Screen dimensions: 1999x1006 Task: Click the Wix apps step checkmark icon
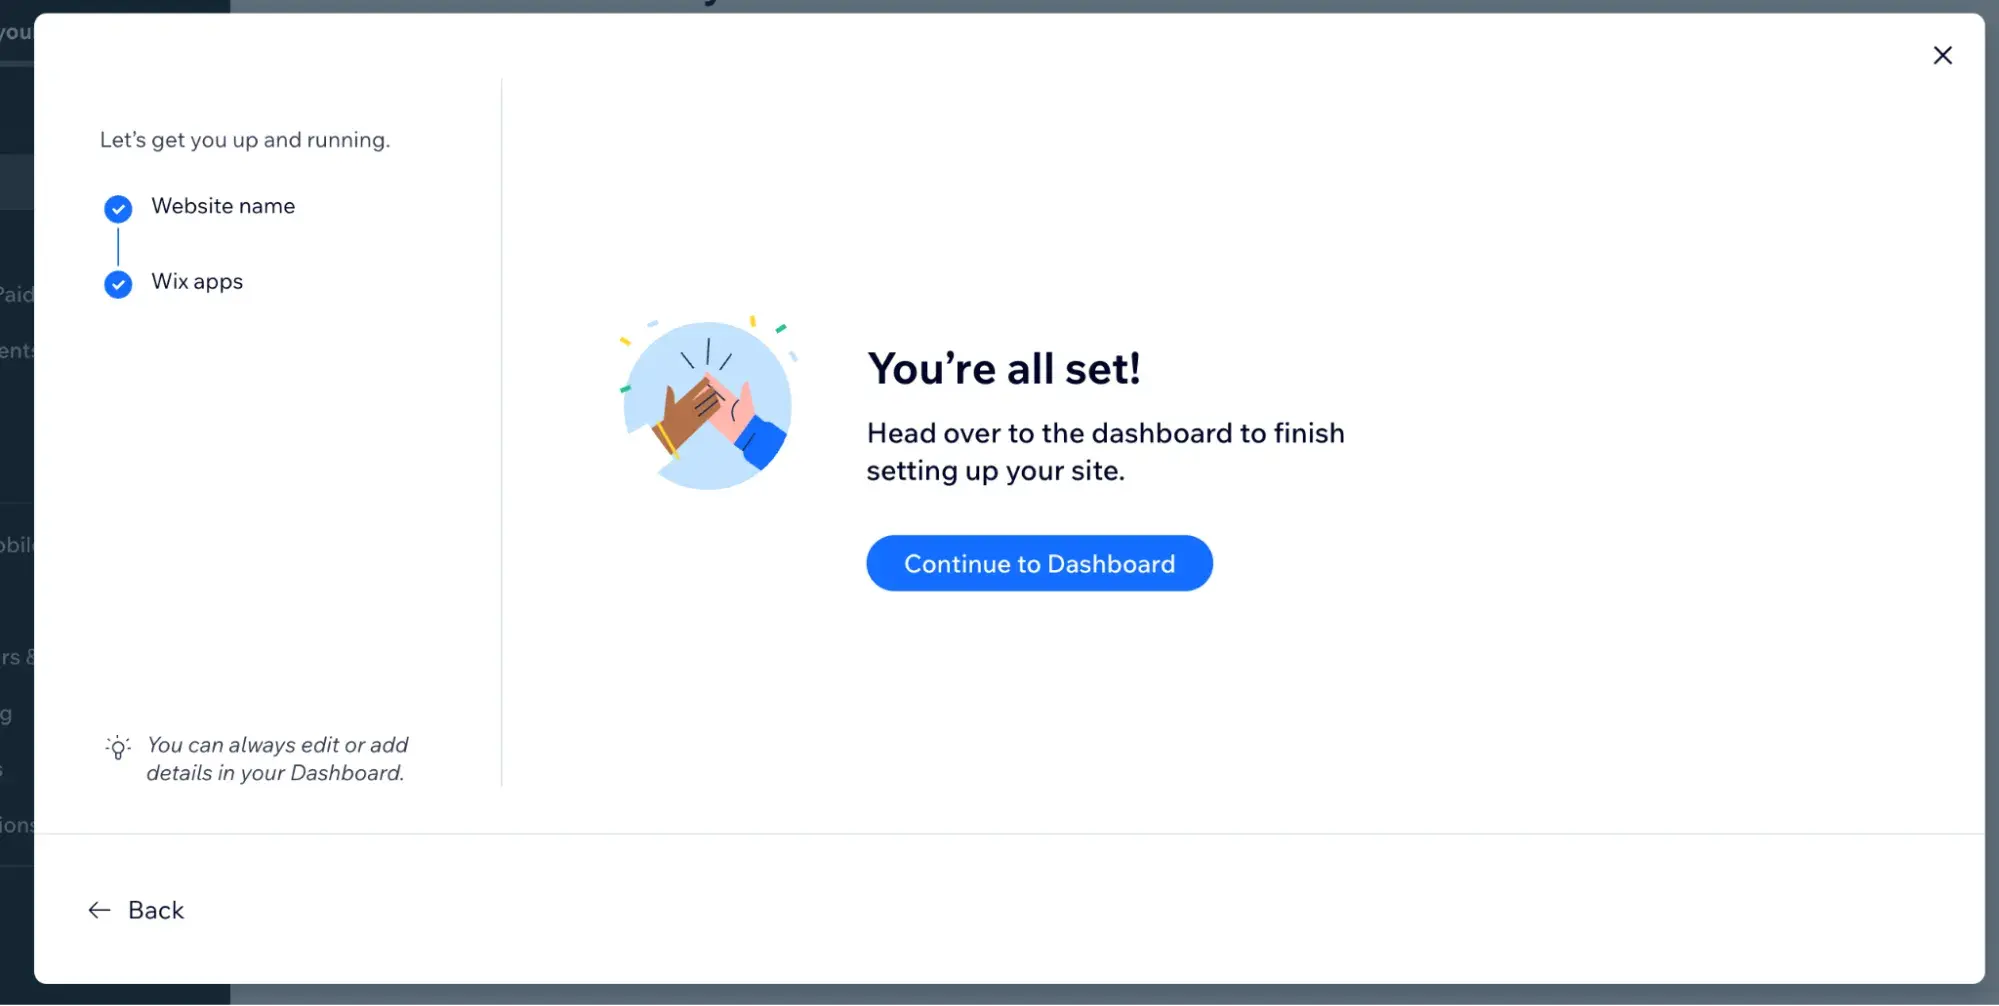(118, 284)
